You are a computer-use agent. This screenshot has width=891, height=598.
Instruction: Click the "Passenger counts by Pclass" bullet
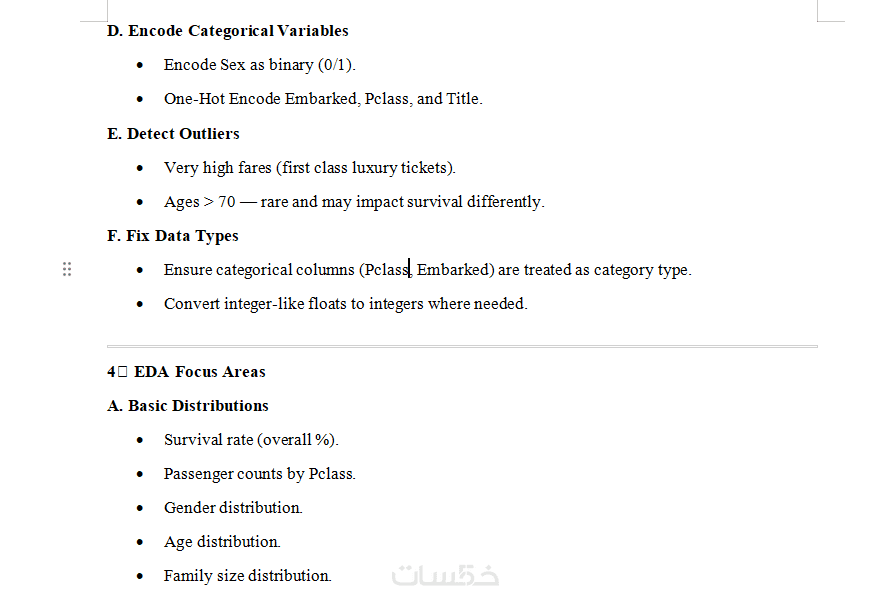tap(259, 474)
